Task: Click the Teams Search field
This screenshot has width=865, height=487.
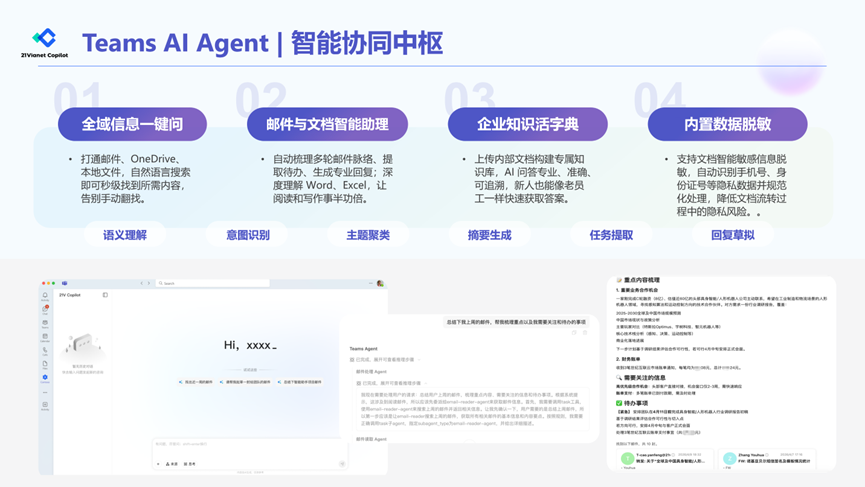Action: point(212,283)
